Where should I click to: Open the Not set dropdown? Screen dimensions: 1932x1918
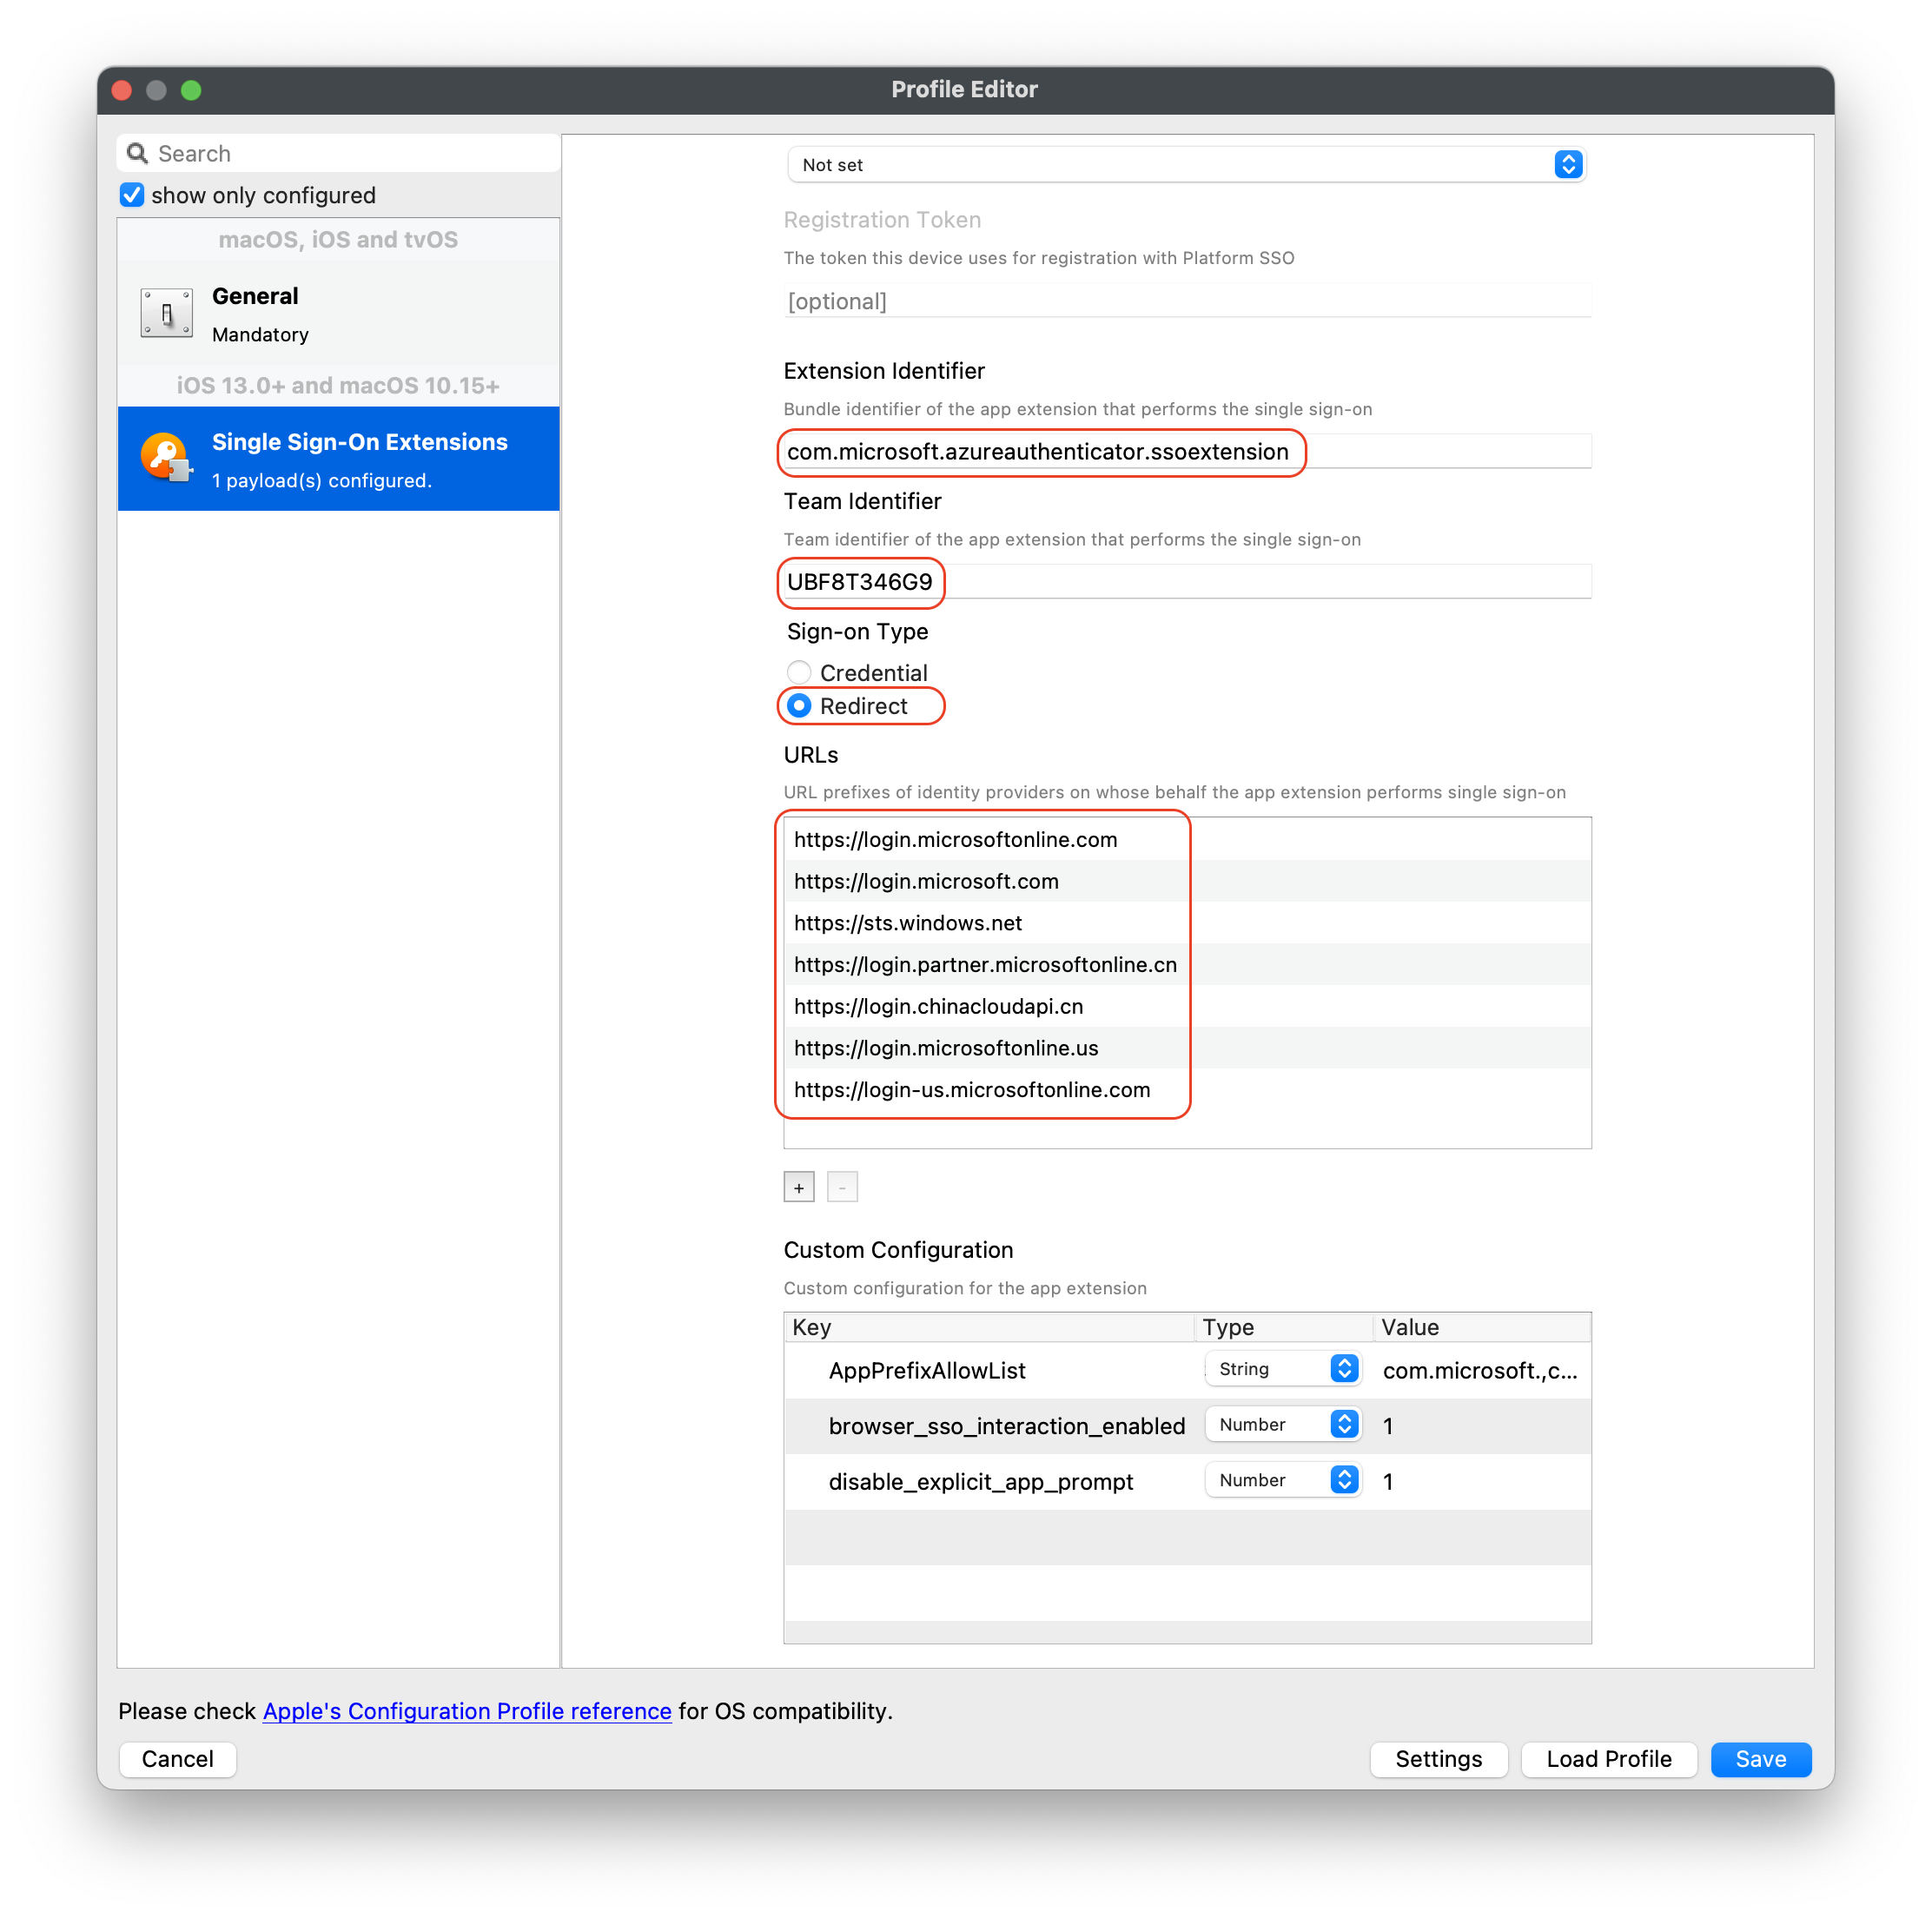(x=1186, y=165)
